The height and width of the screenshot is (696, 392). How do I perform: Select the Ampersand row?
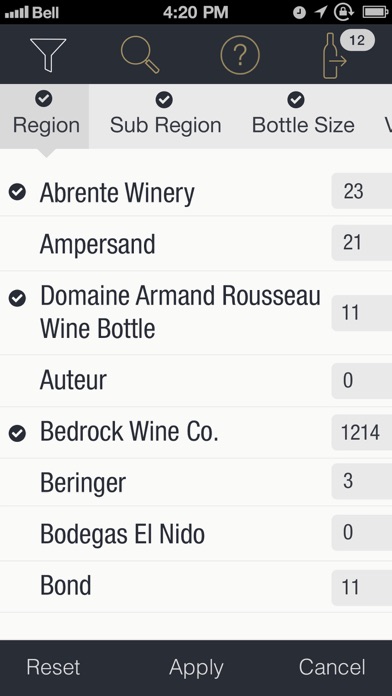(196, 244)
